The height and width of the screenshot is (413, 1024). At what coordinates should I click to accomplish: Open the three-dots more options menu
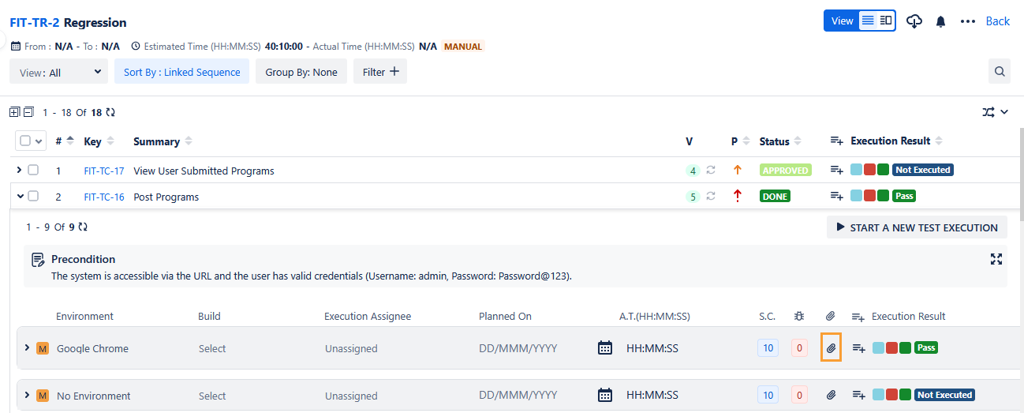click(x=967, y=22)
